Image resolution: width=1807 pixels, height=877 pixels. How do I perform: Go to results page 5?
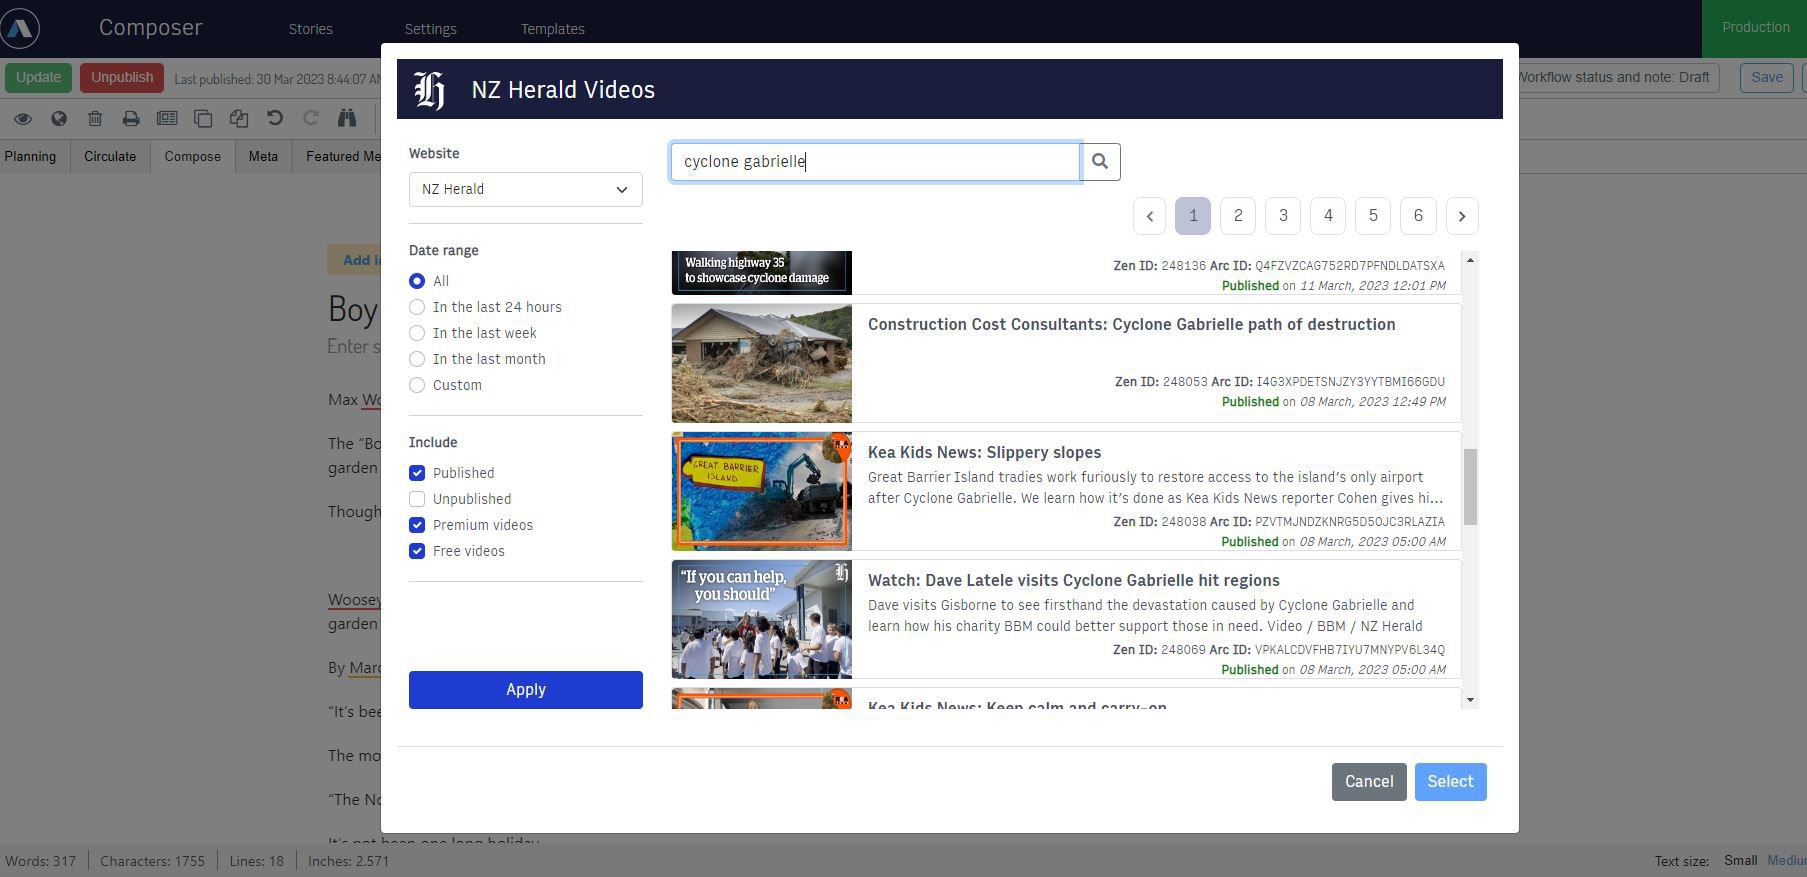pyautogui.click(x=1373, y=216)
